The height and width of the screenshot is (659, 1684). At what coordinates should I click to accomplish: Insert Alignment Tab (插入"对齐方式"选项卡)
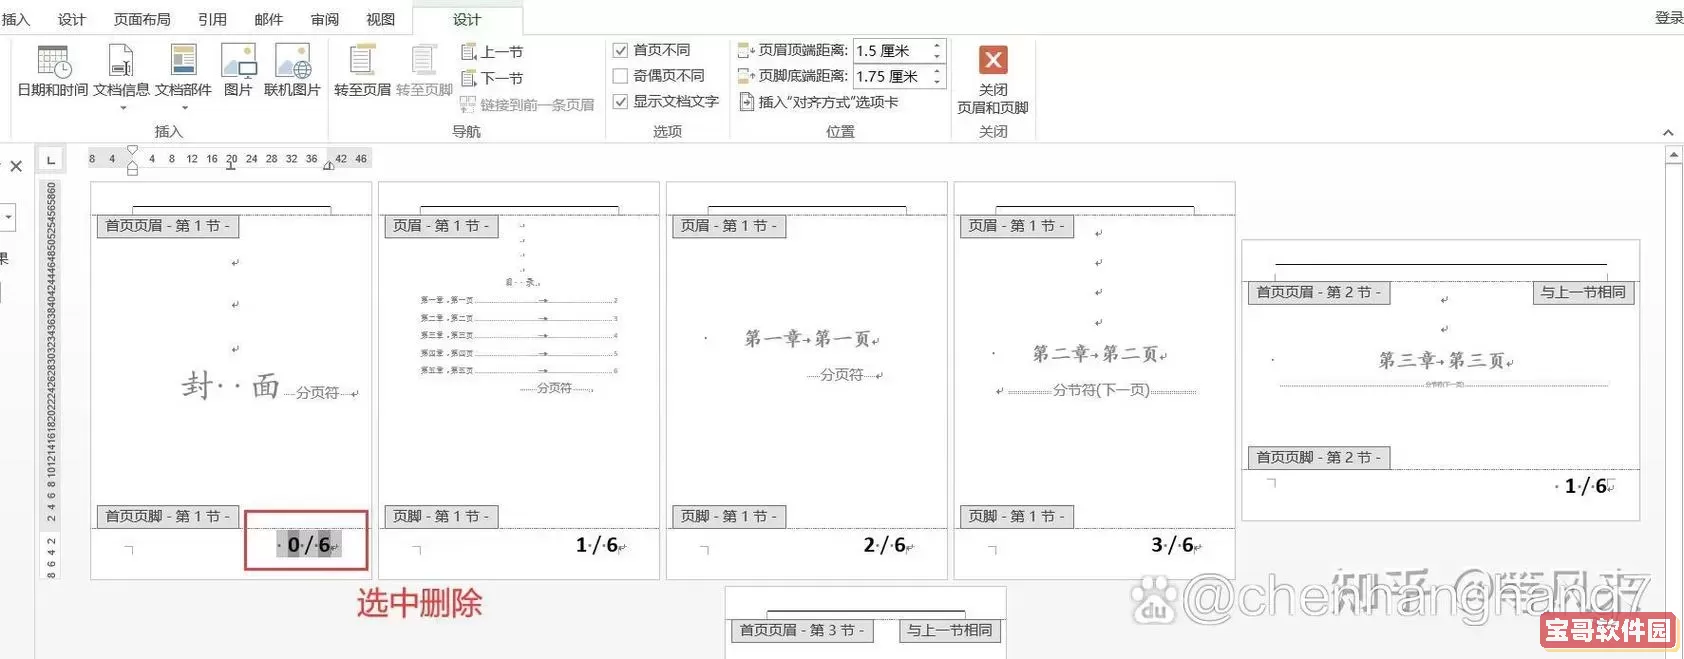tap(819, 102)
